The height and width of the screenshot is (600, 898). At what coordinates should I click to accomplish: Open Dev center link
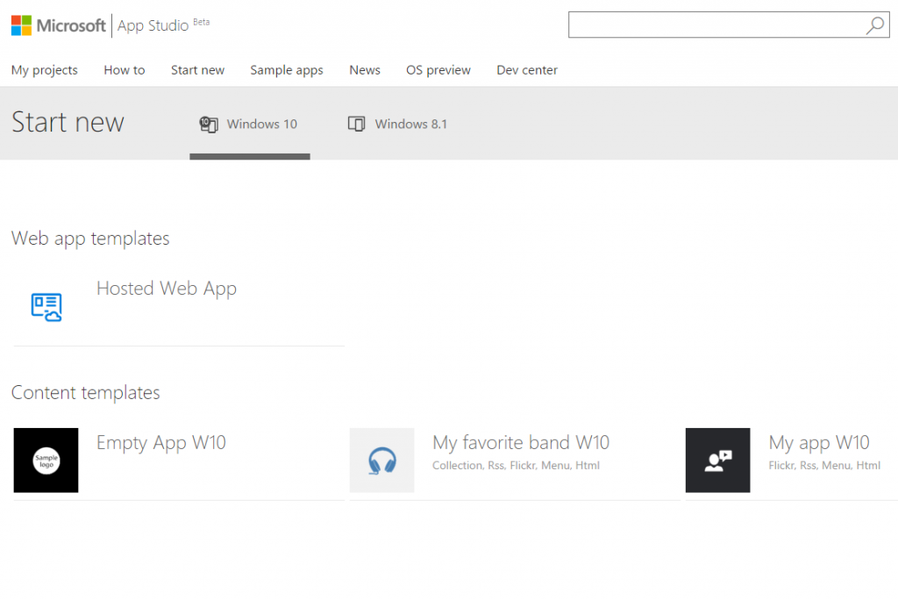[527, 70]
